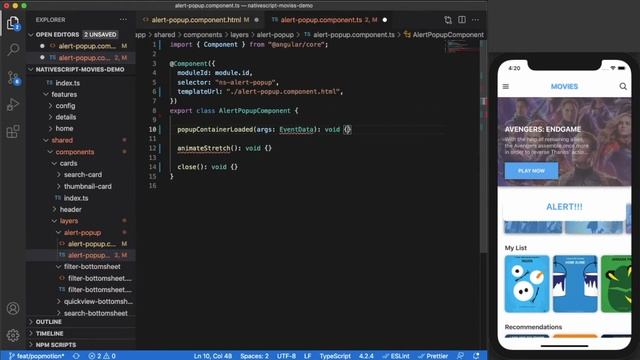Click AlertPopupComponent breadcrumb
Screen dimensions: 640x360
(448, 35)
